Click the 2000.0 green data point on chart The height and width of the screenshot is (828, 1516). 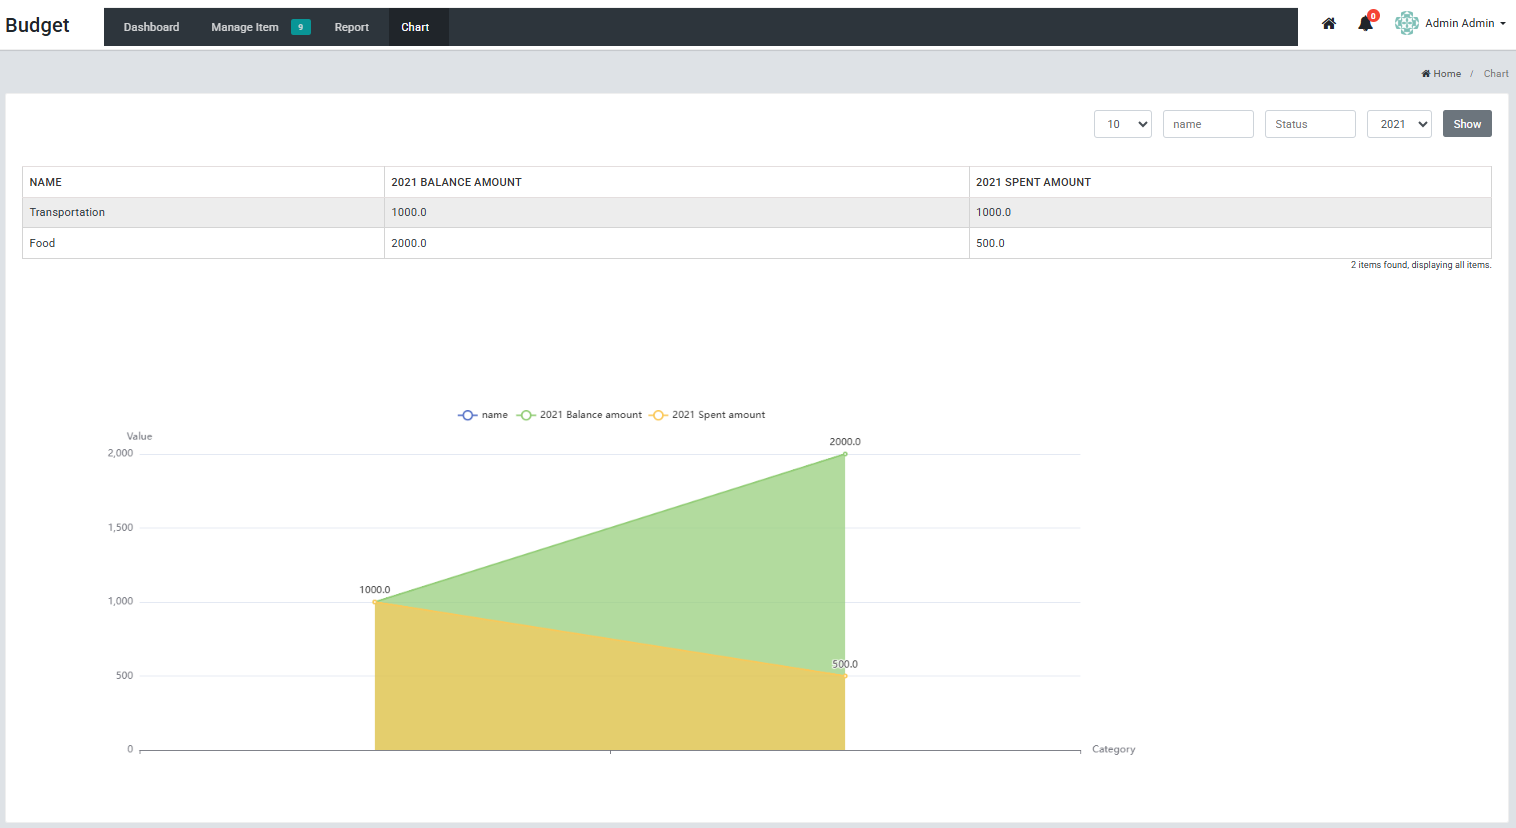(845, 454)
